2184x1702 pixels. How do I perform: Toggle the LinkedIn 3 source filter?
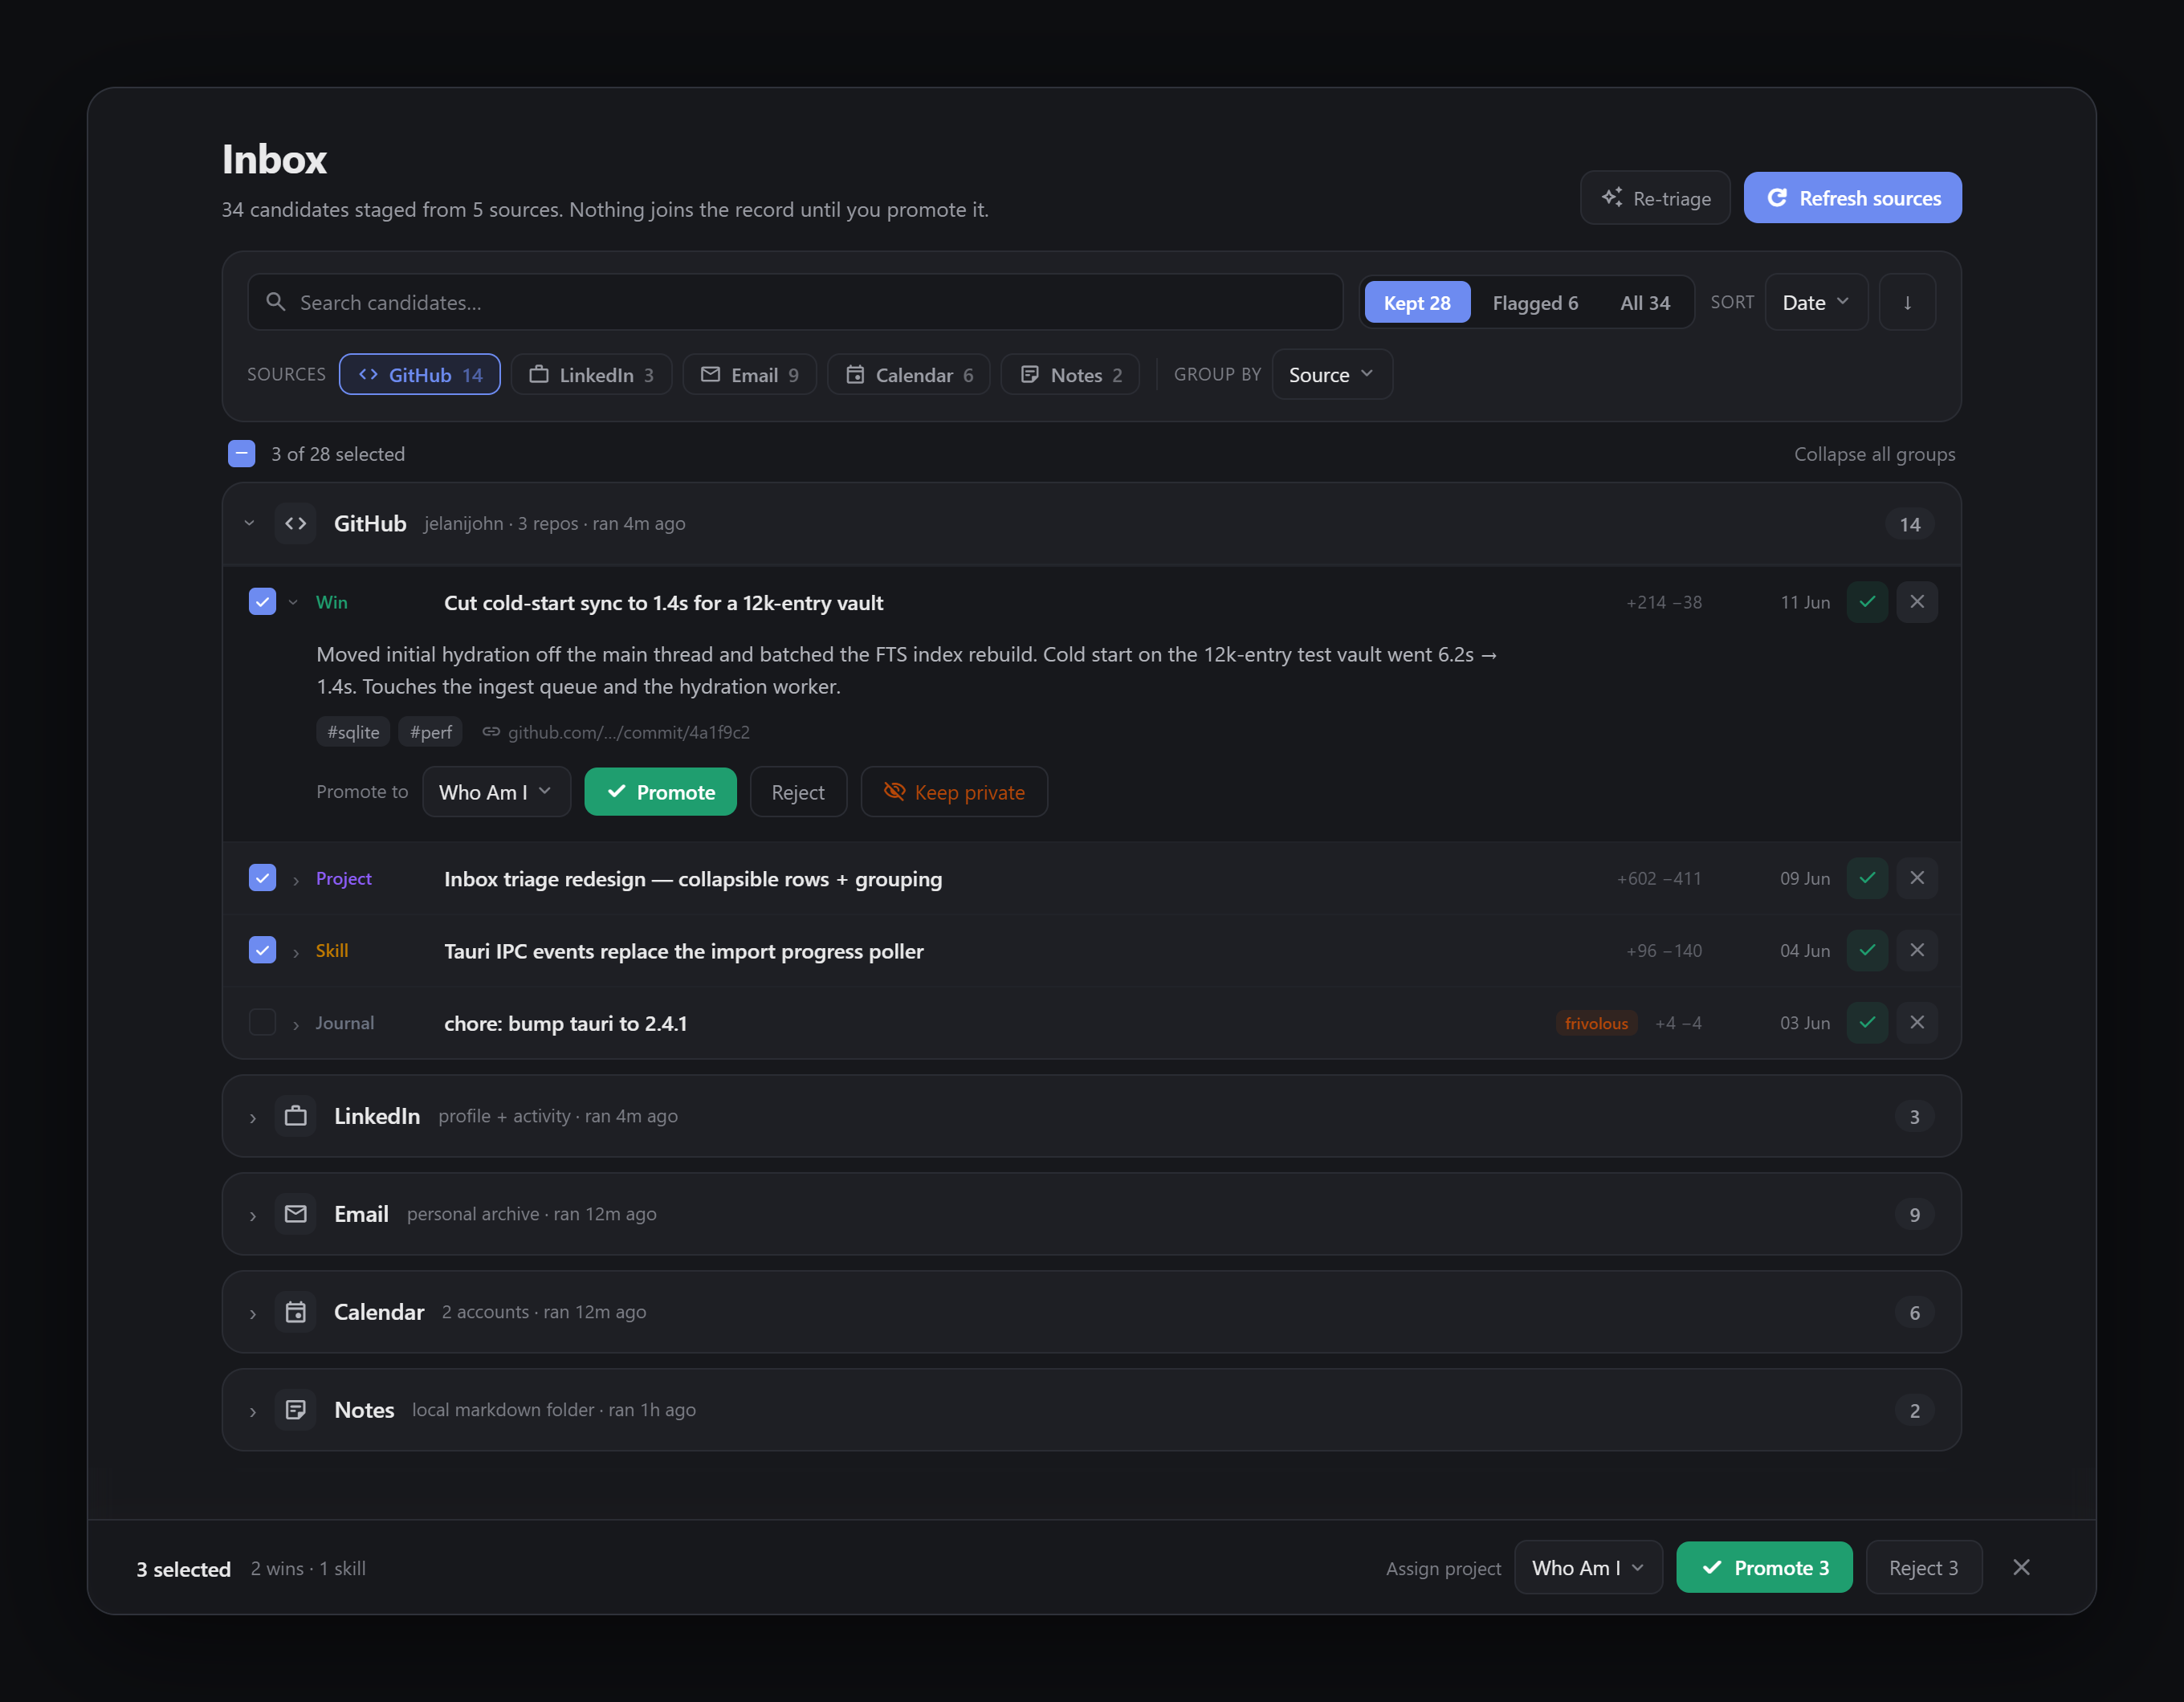click(x=591, y=374)
